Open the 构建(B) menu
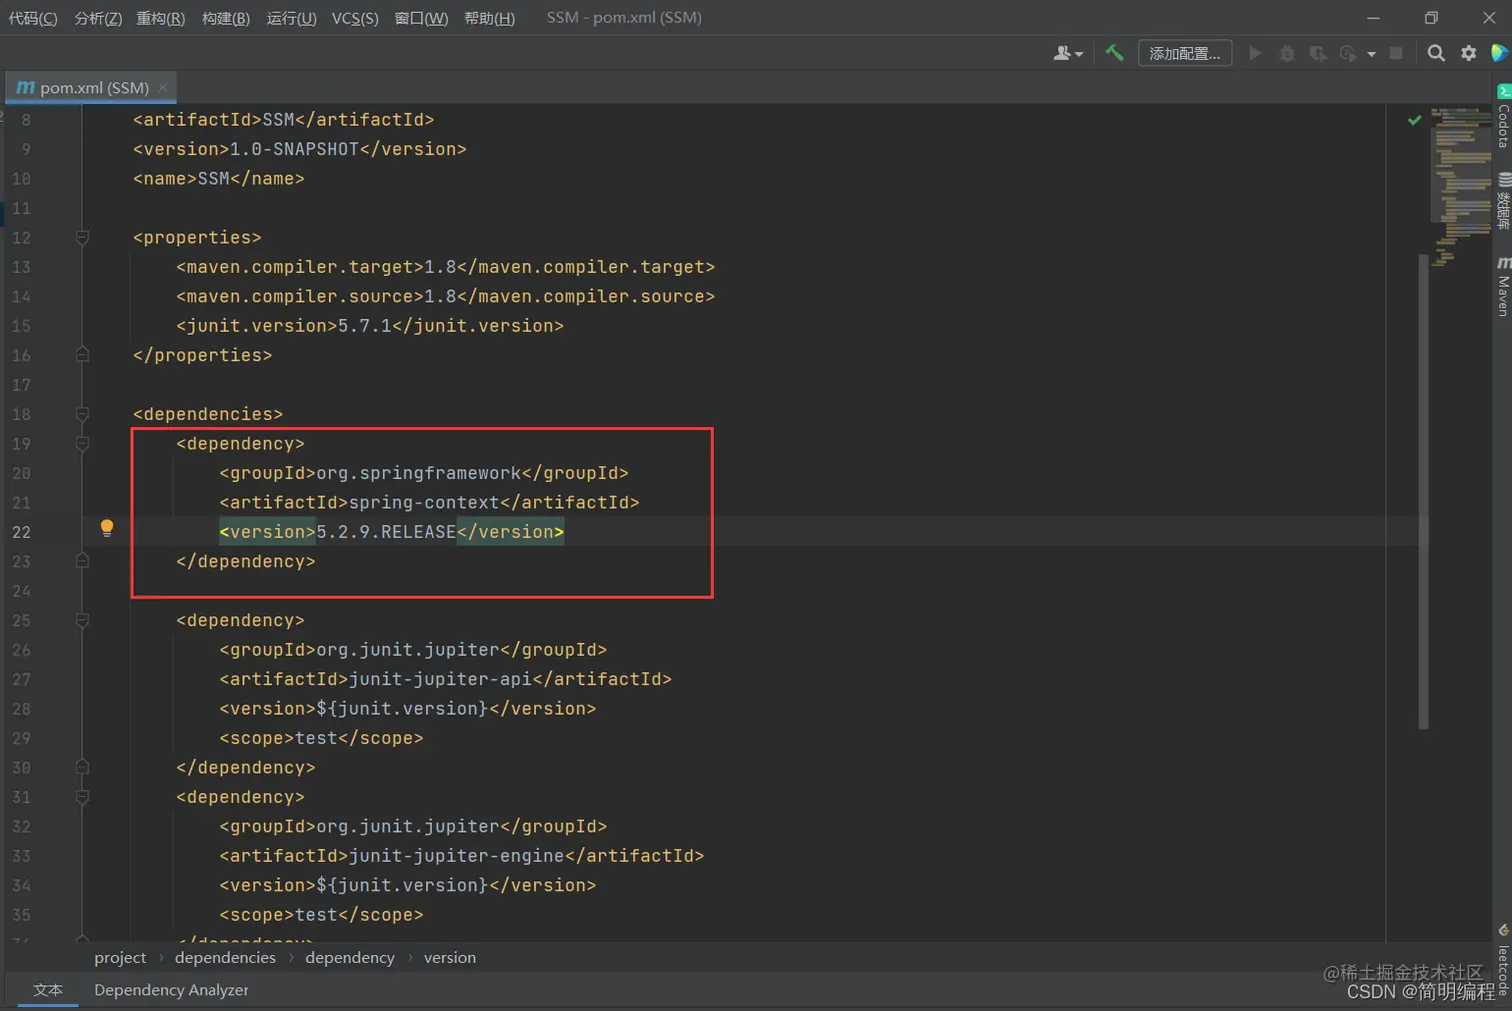Image resolution: width=1512 pixels, height=1011 pixels. (x=226, y=18)
